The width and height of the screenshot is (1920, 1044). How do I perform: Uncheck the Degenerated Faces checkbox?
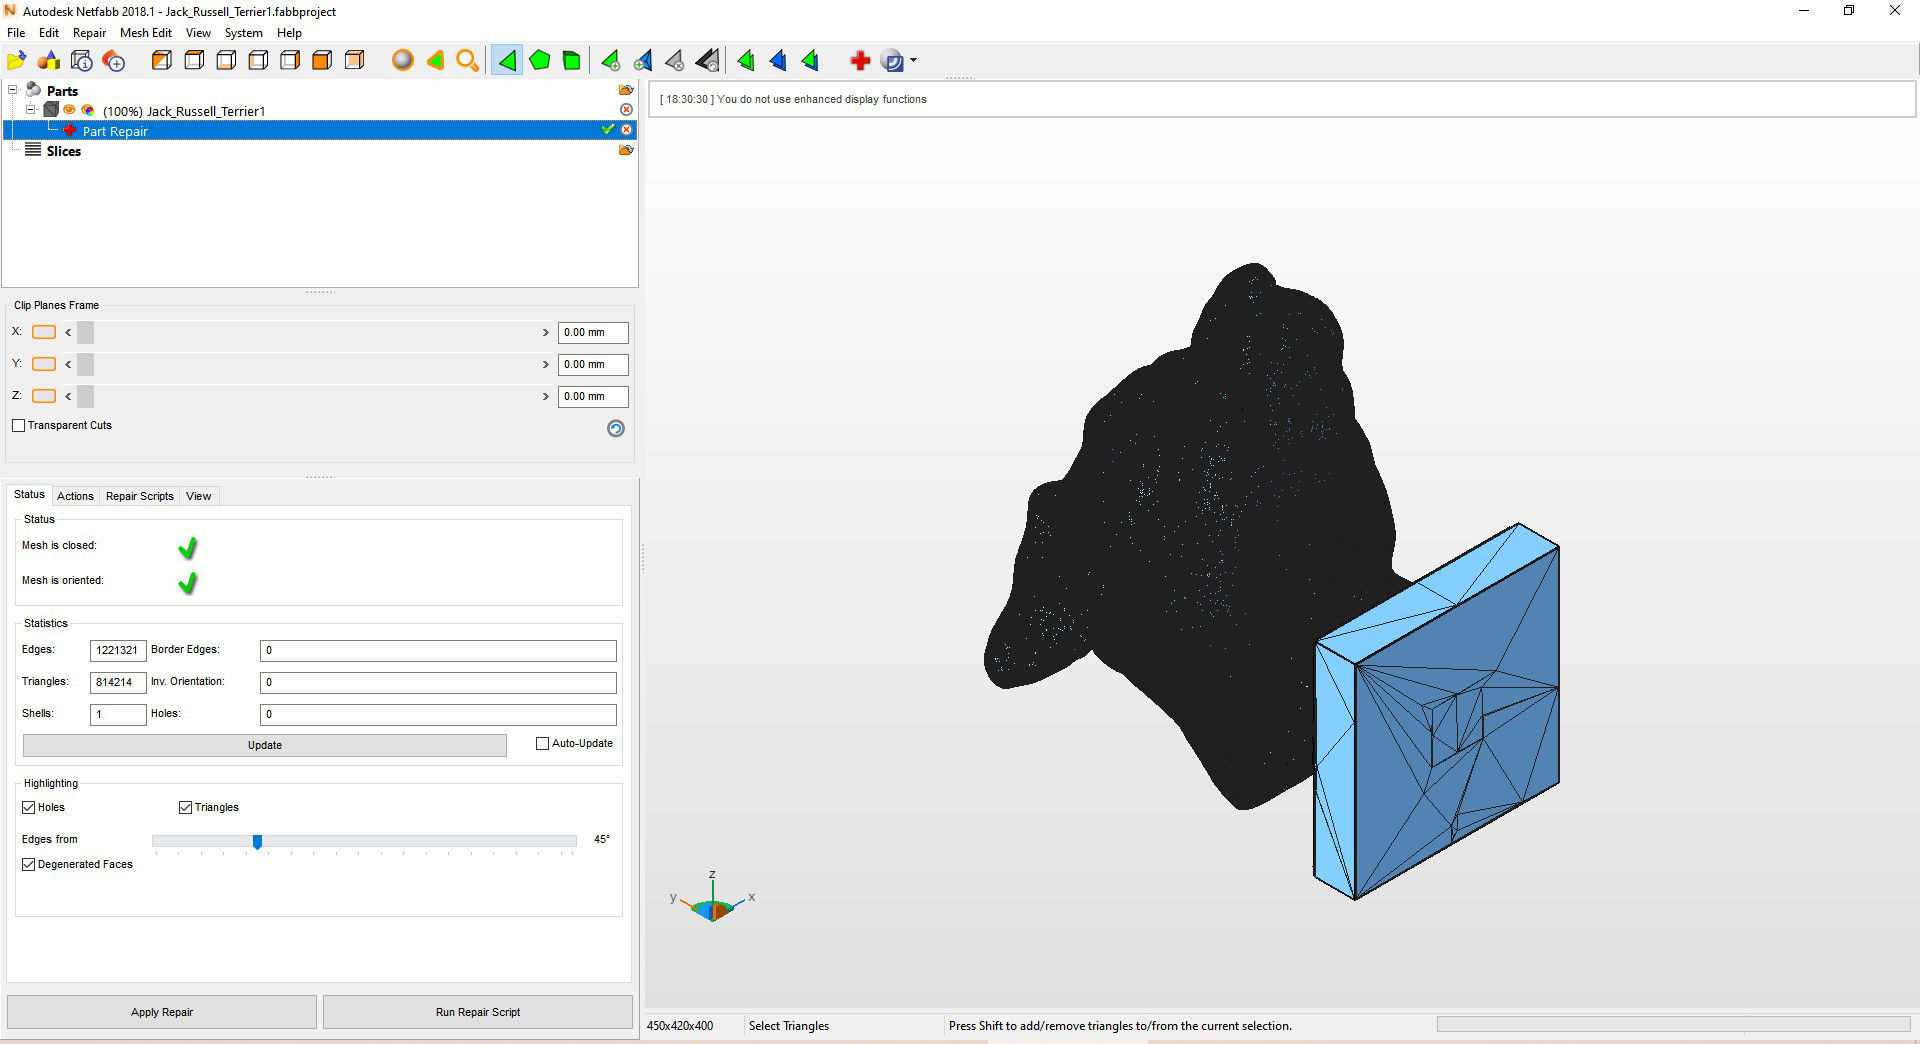29,864
